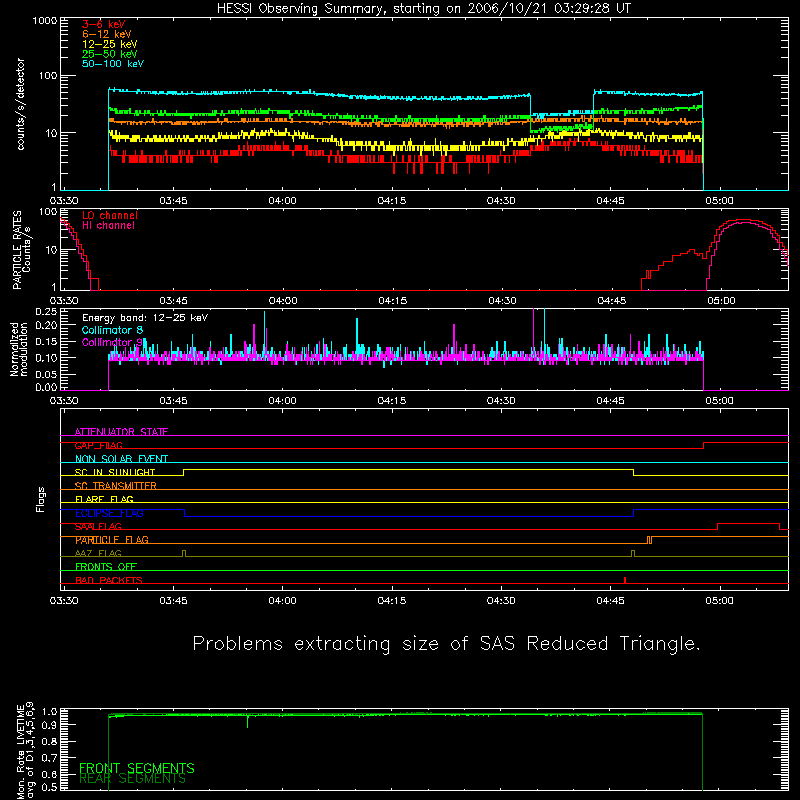Click the Flags axis label
Screen dimensions: 800x800
(x=40, y=499)
